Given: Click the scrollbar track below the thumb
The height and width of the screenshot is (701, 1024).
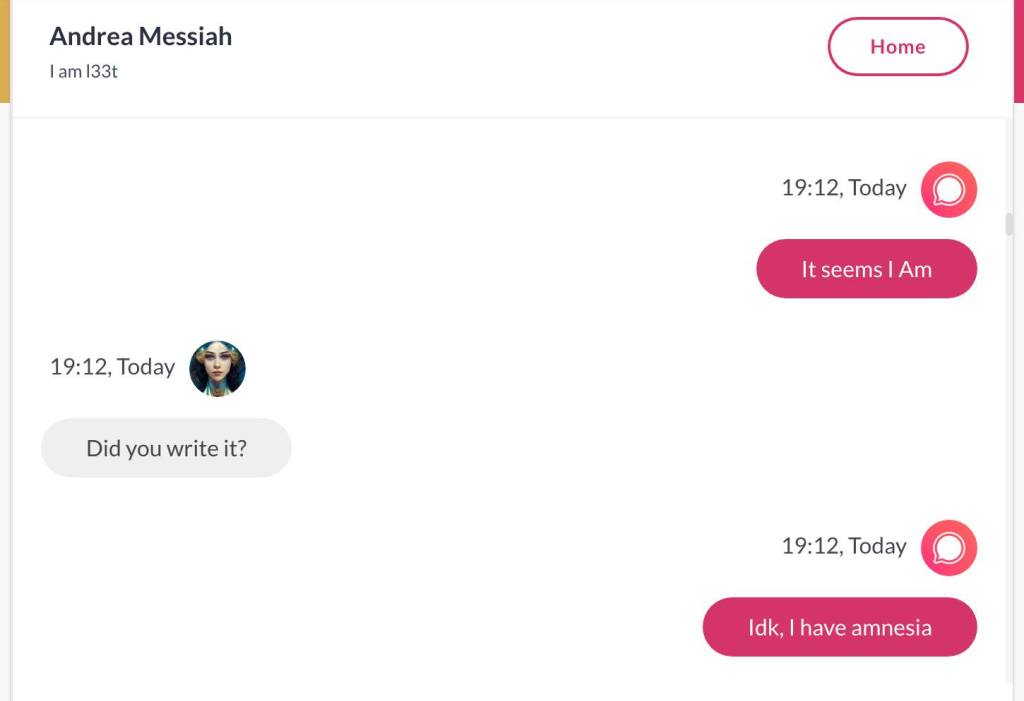Looking at the screenshot, I should [x=1009, y=450].
